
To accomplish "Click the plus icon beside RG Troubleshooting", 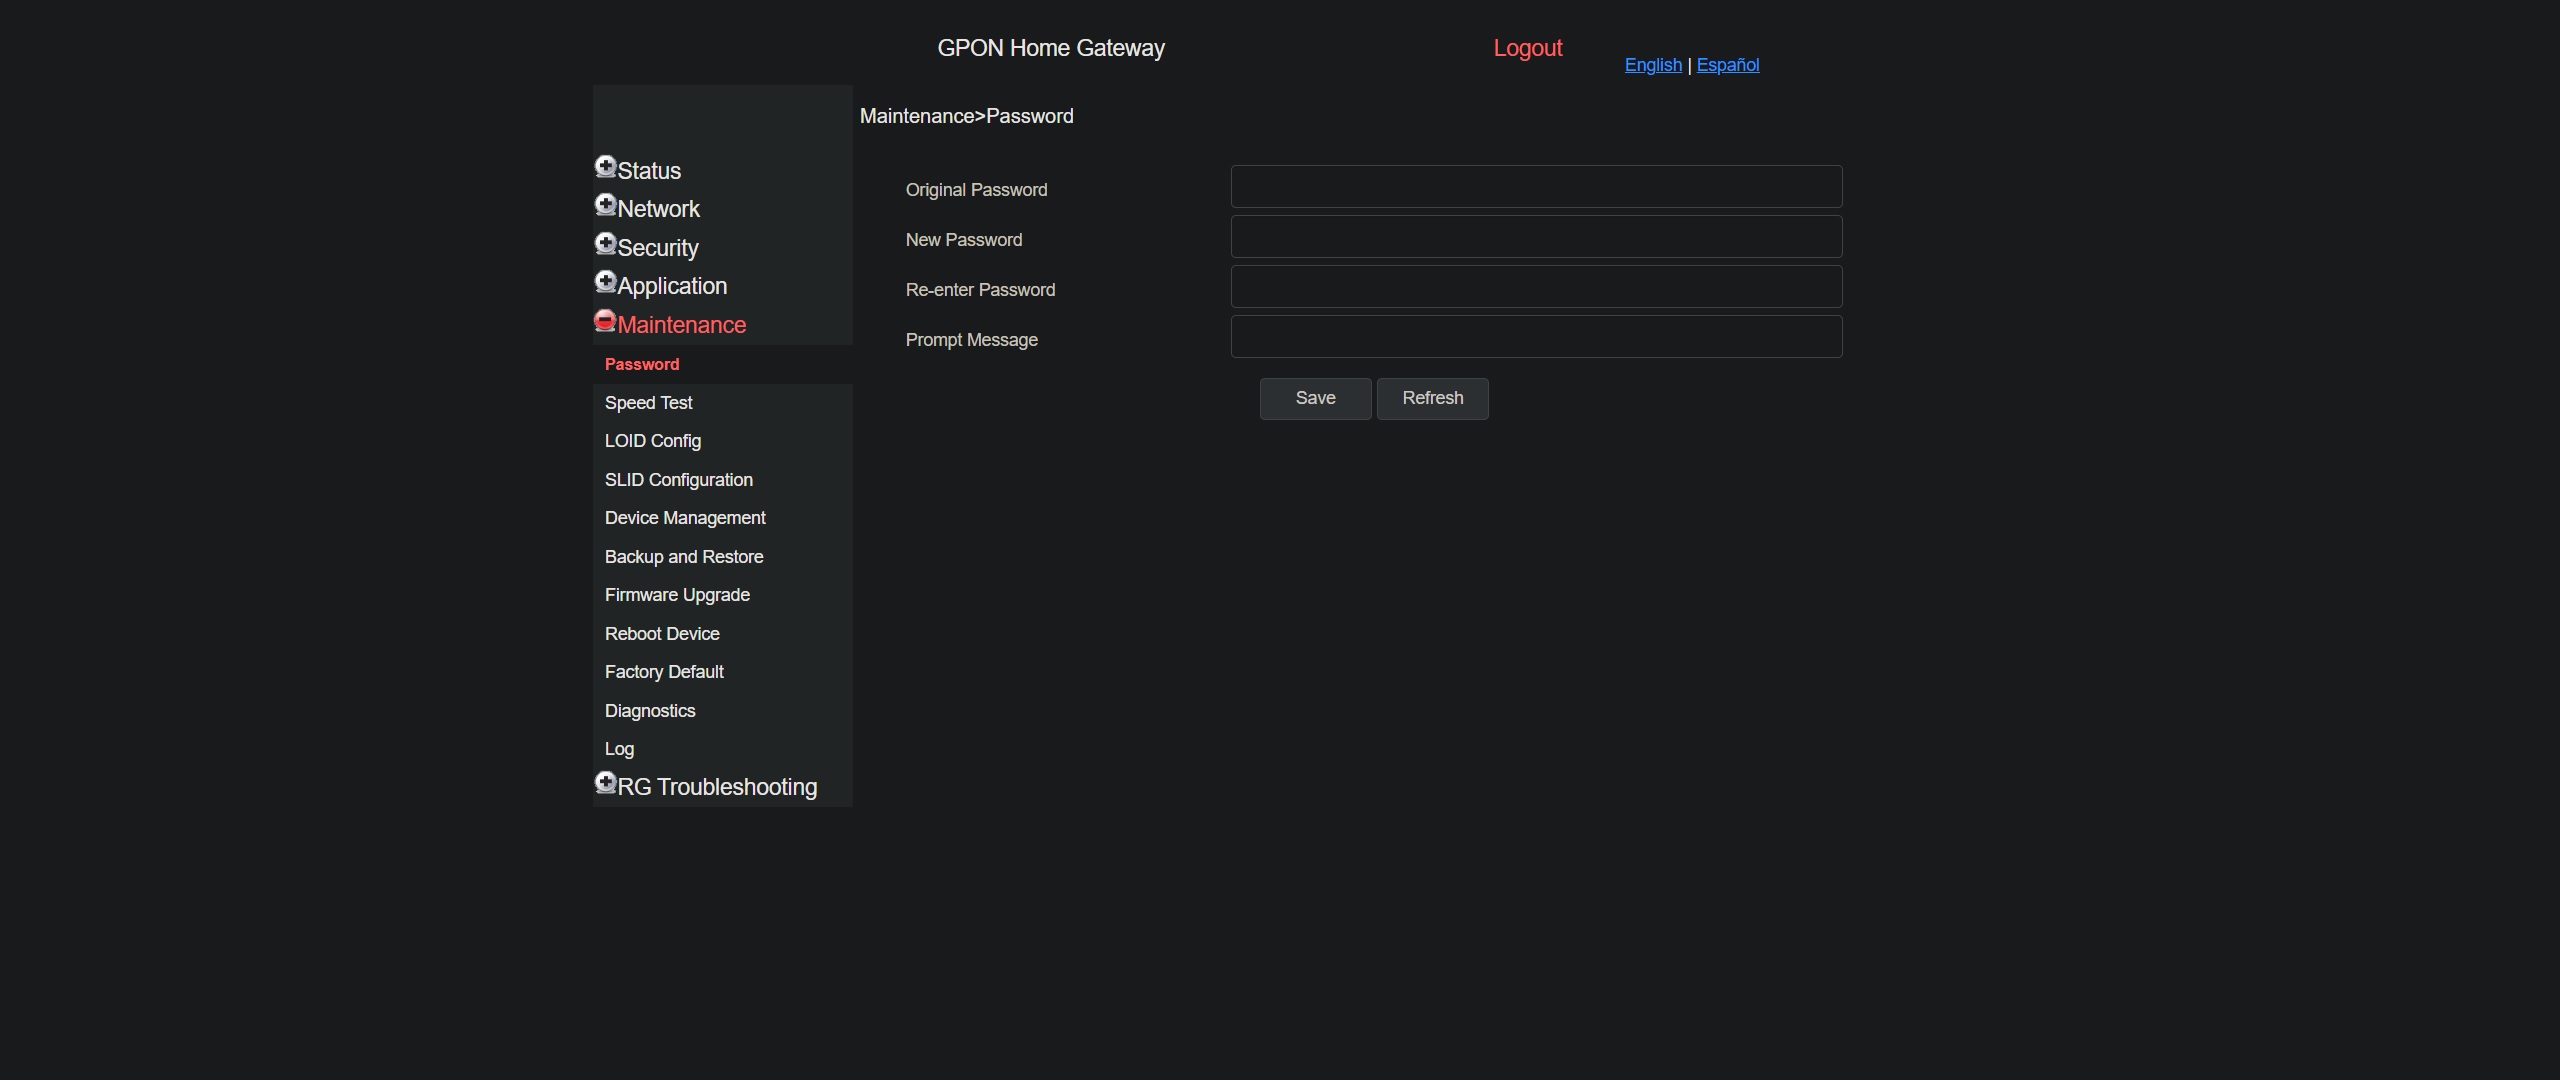I will pos(605,782).
